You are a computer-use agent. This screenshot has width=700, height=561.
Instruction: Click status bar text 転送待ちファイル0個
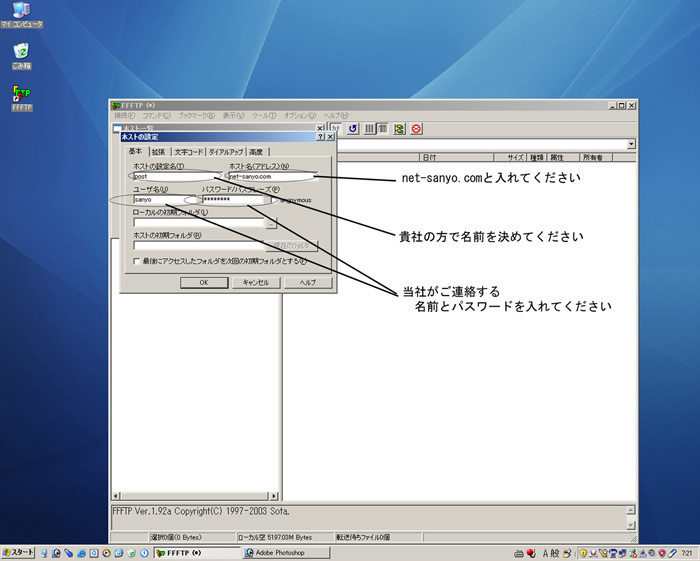[x=363, y=537]
